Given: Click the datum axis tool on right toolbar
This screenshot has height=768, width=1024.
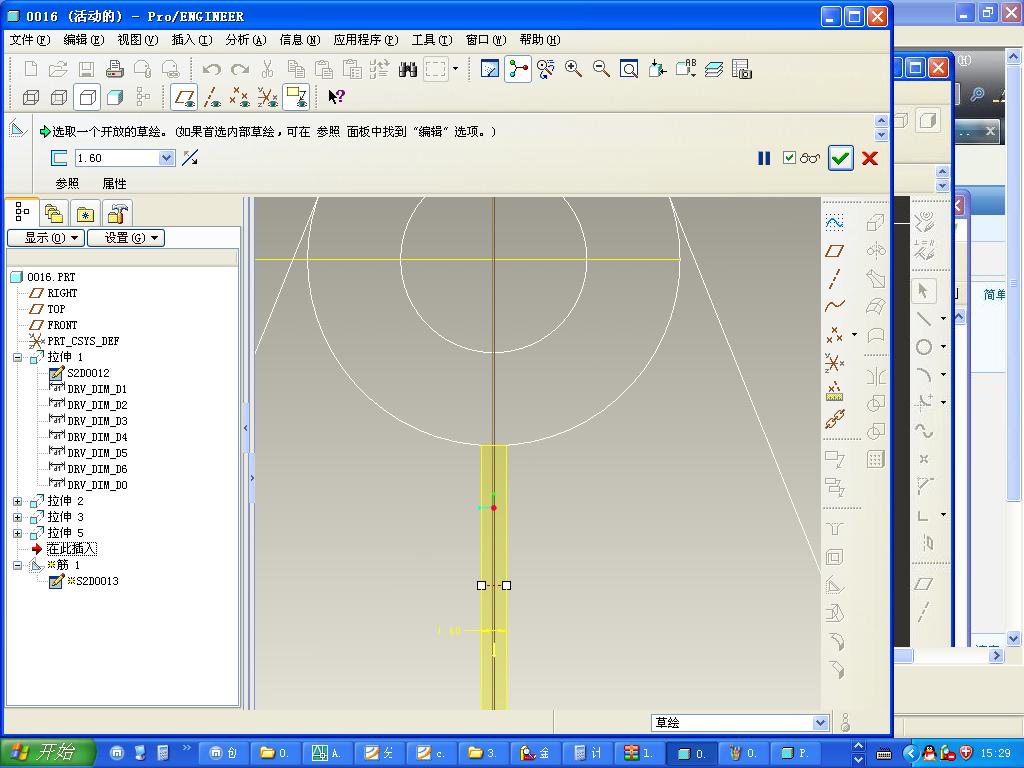Looking at the screenshot, I should click(834, 279).
